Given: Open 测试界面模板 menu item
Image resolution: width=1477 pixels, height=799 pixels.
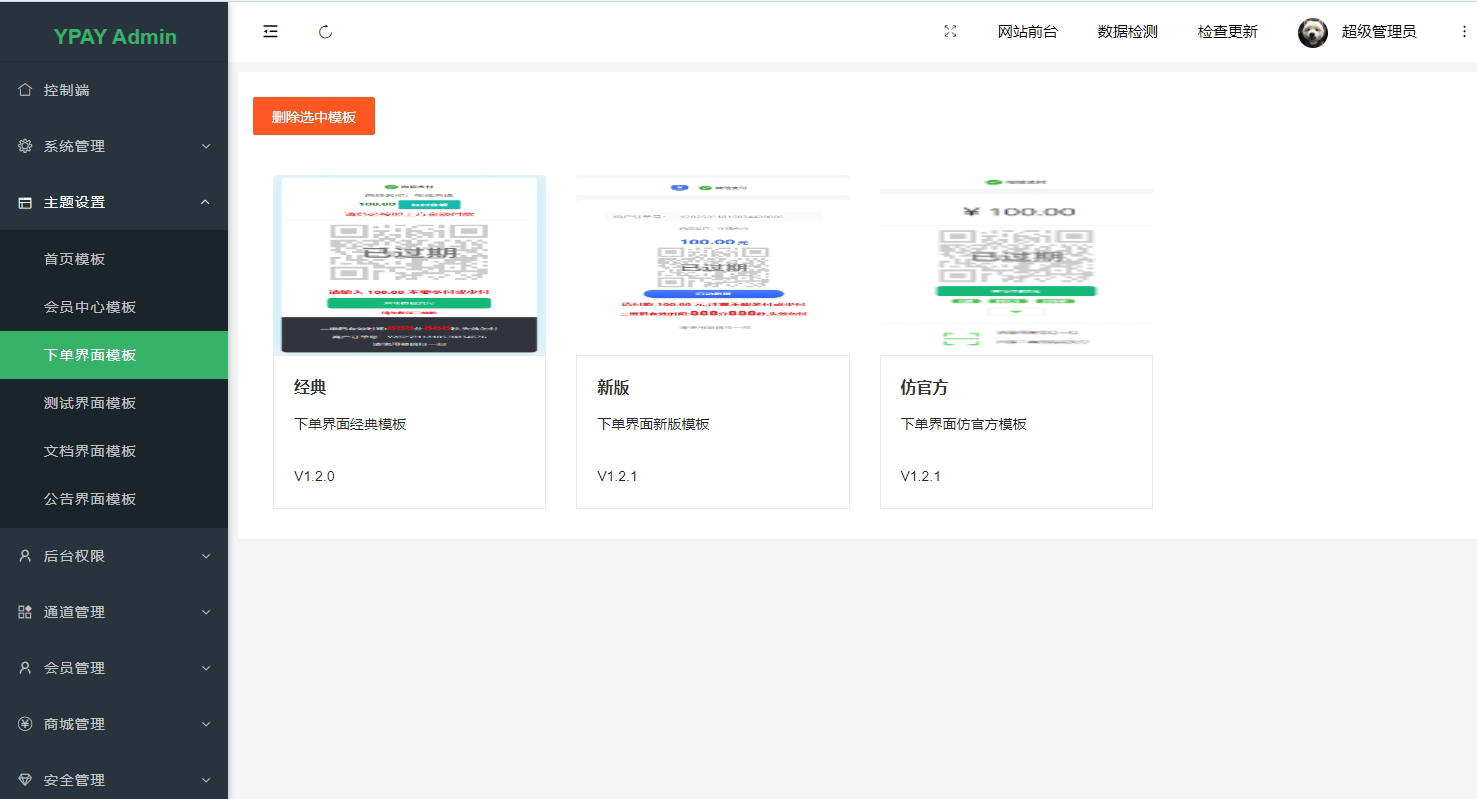Looking at the screenshot, I should [x=114, y=403].
